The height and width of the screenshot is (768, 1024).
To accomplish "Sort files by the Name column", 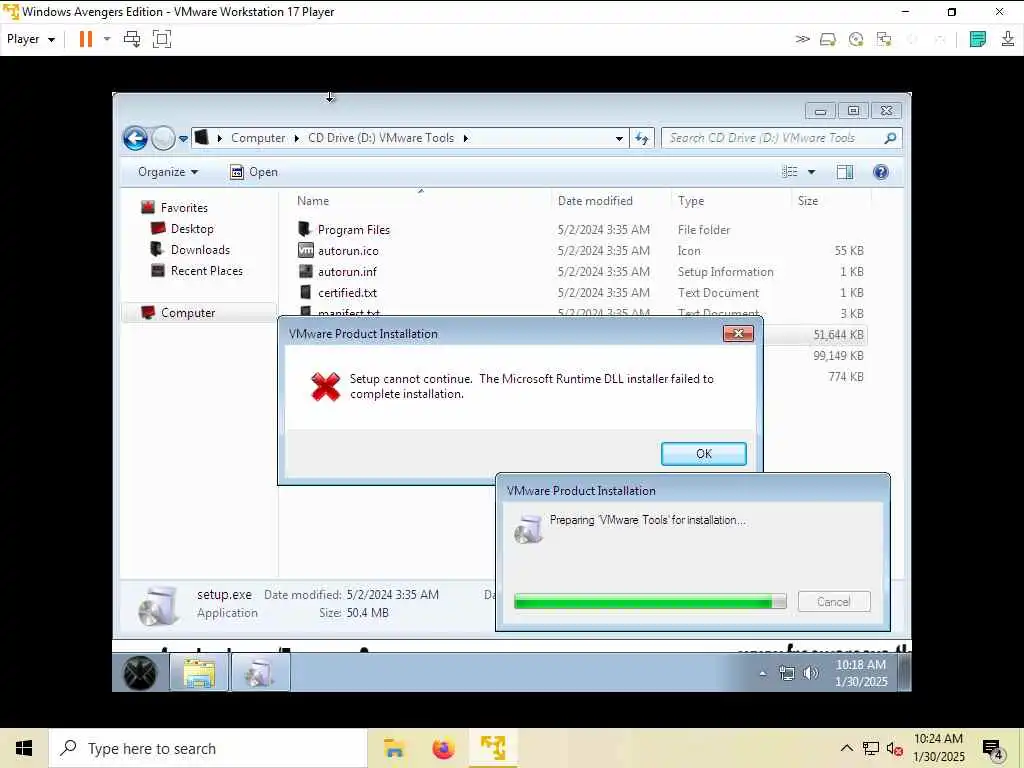I will point(313,200).
